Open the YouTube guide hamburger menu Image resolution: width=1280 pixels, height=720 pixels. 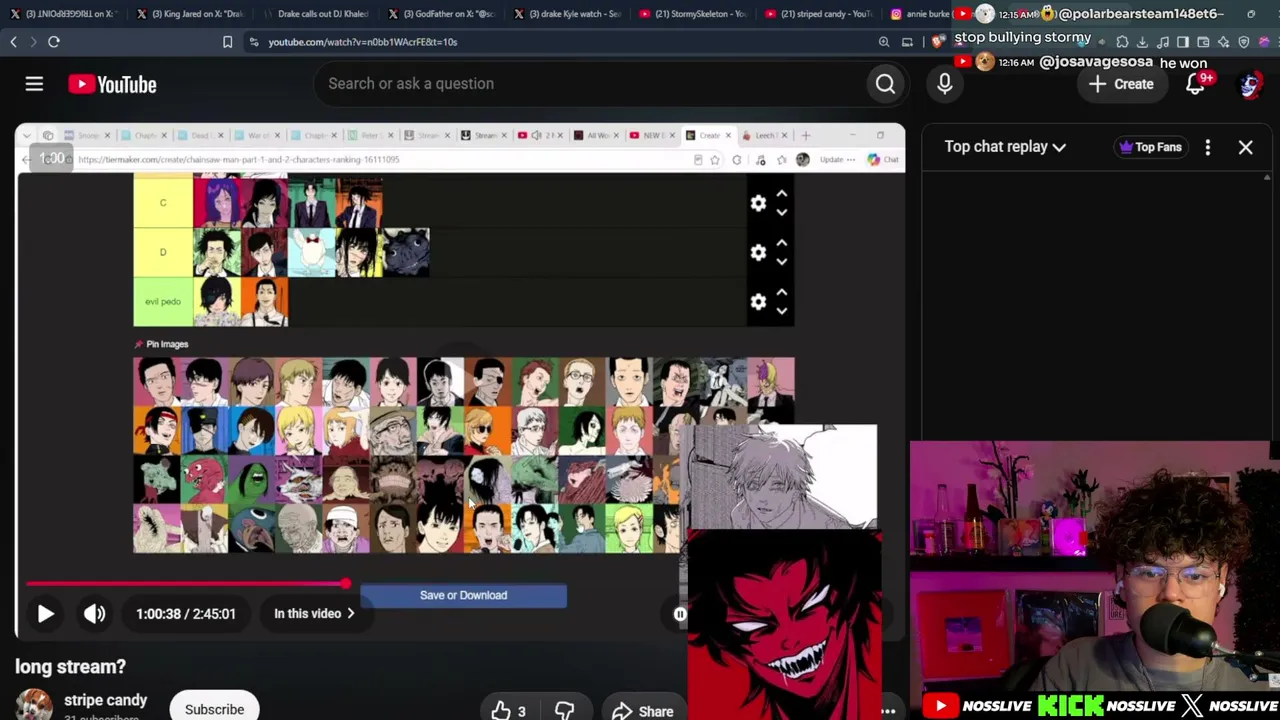(34, 84)
